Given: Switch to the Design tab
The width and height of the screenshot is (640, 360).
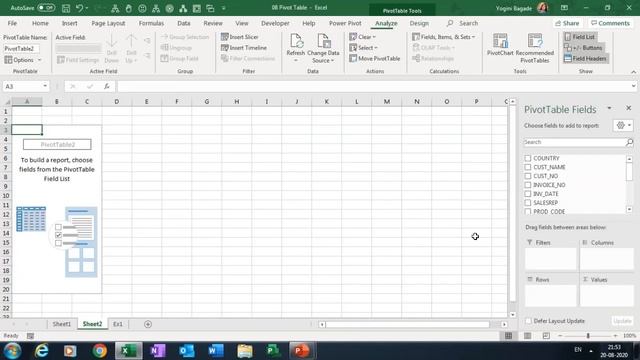Looking at the screenshot, I should coord(419,23).
